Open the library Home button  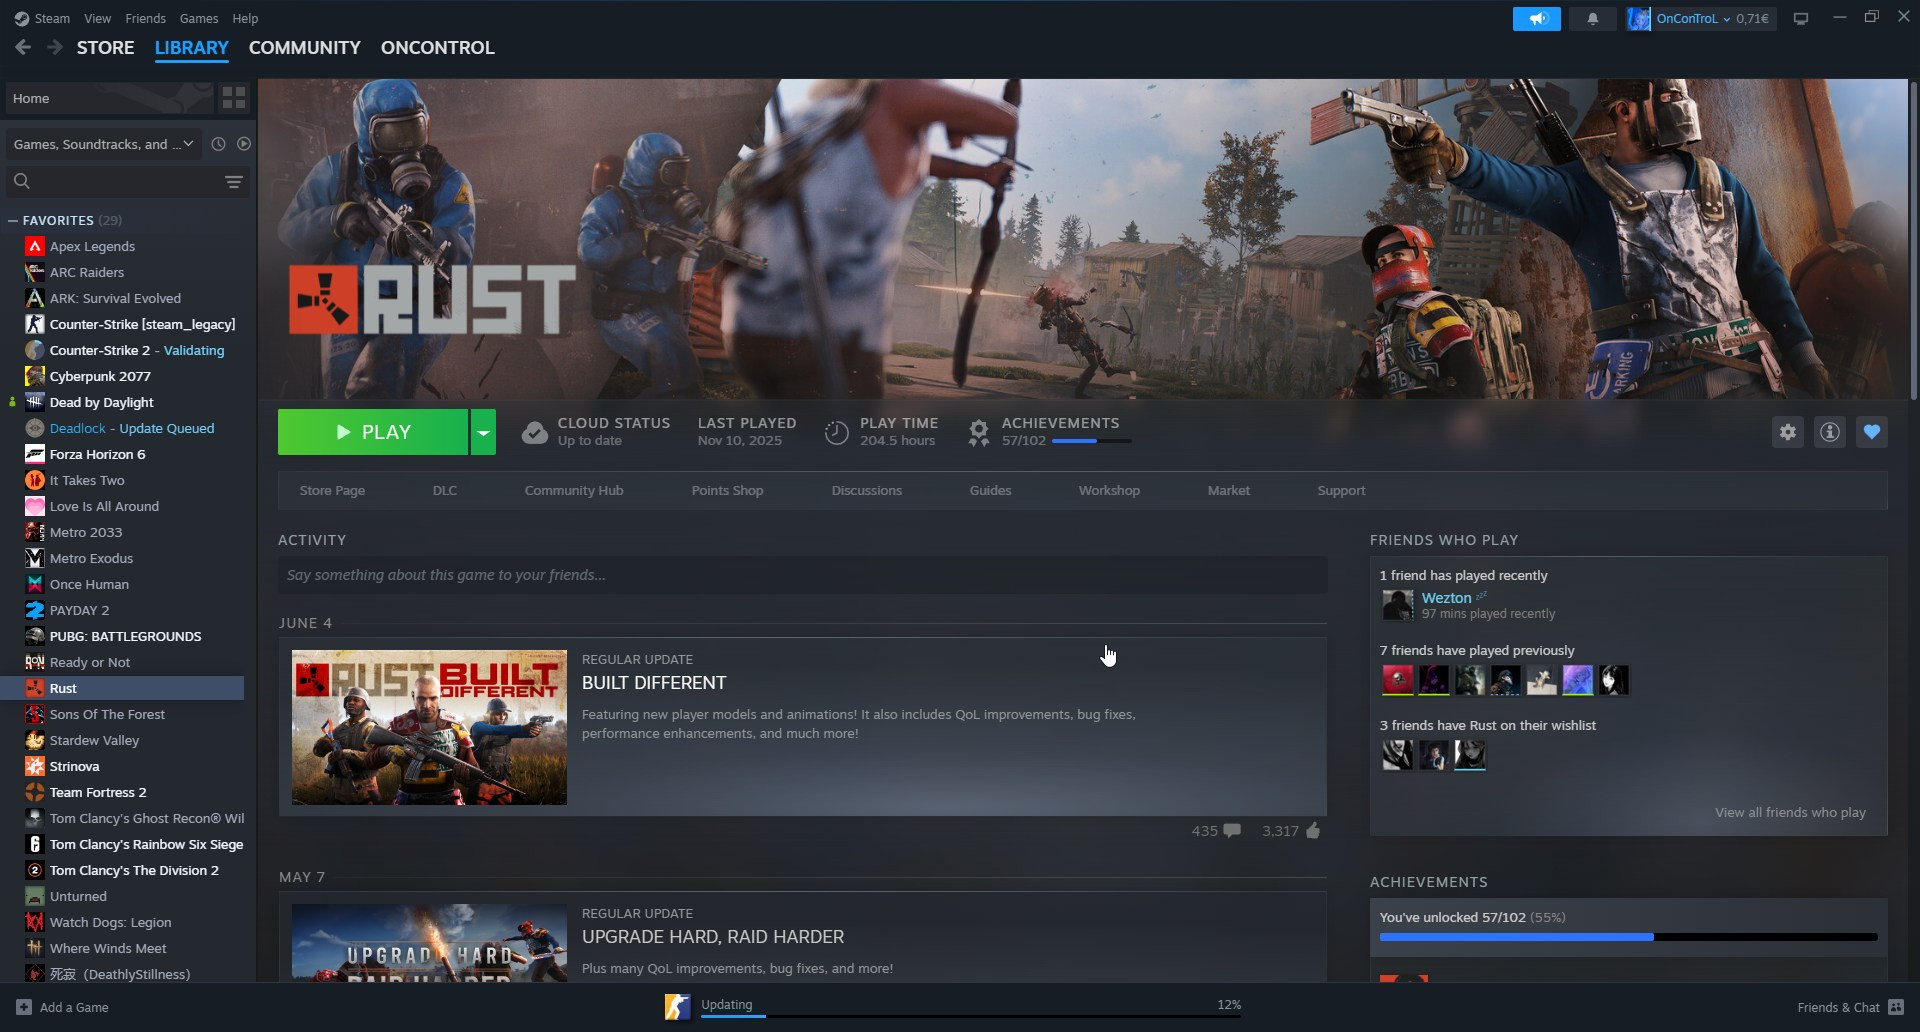click(x=109, y=98)
